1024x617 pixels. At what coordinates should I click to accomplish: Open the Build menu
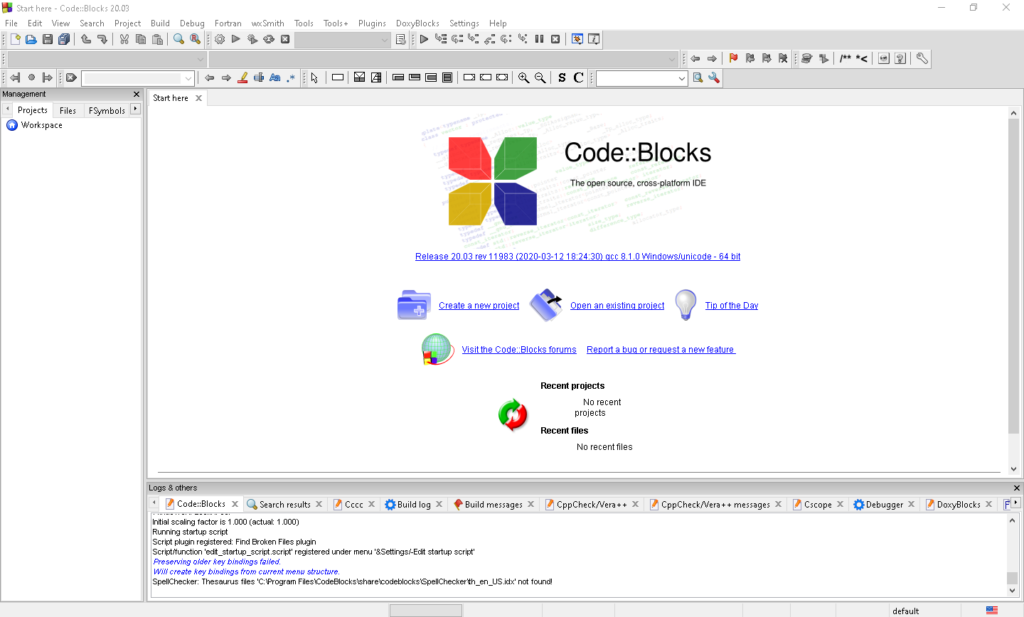tap(160, 23)
